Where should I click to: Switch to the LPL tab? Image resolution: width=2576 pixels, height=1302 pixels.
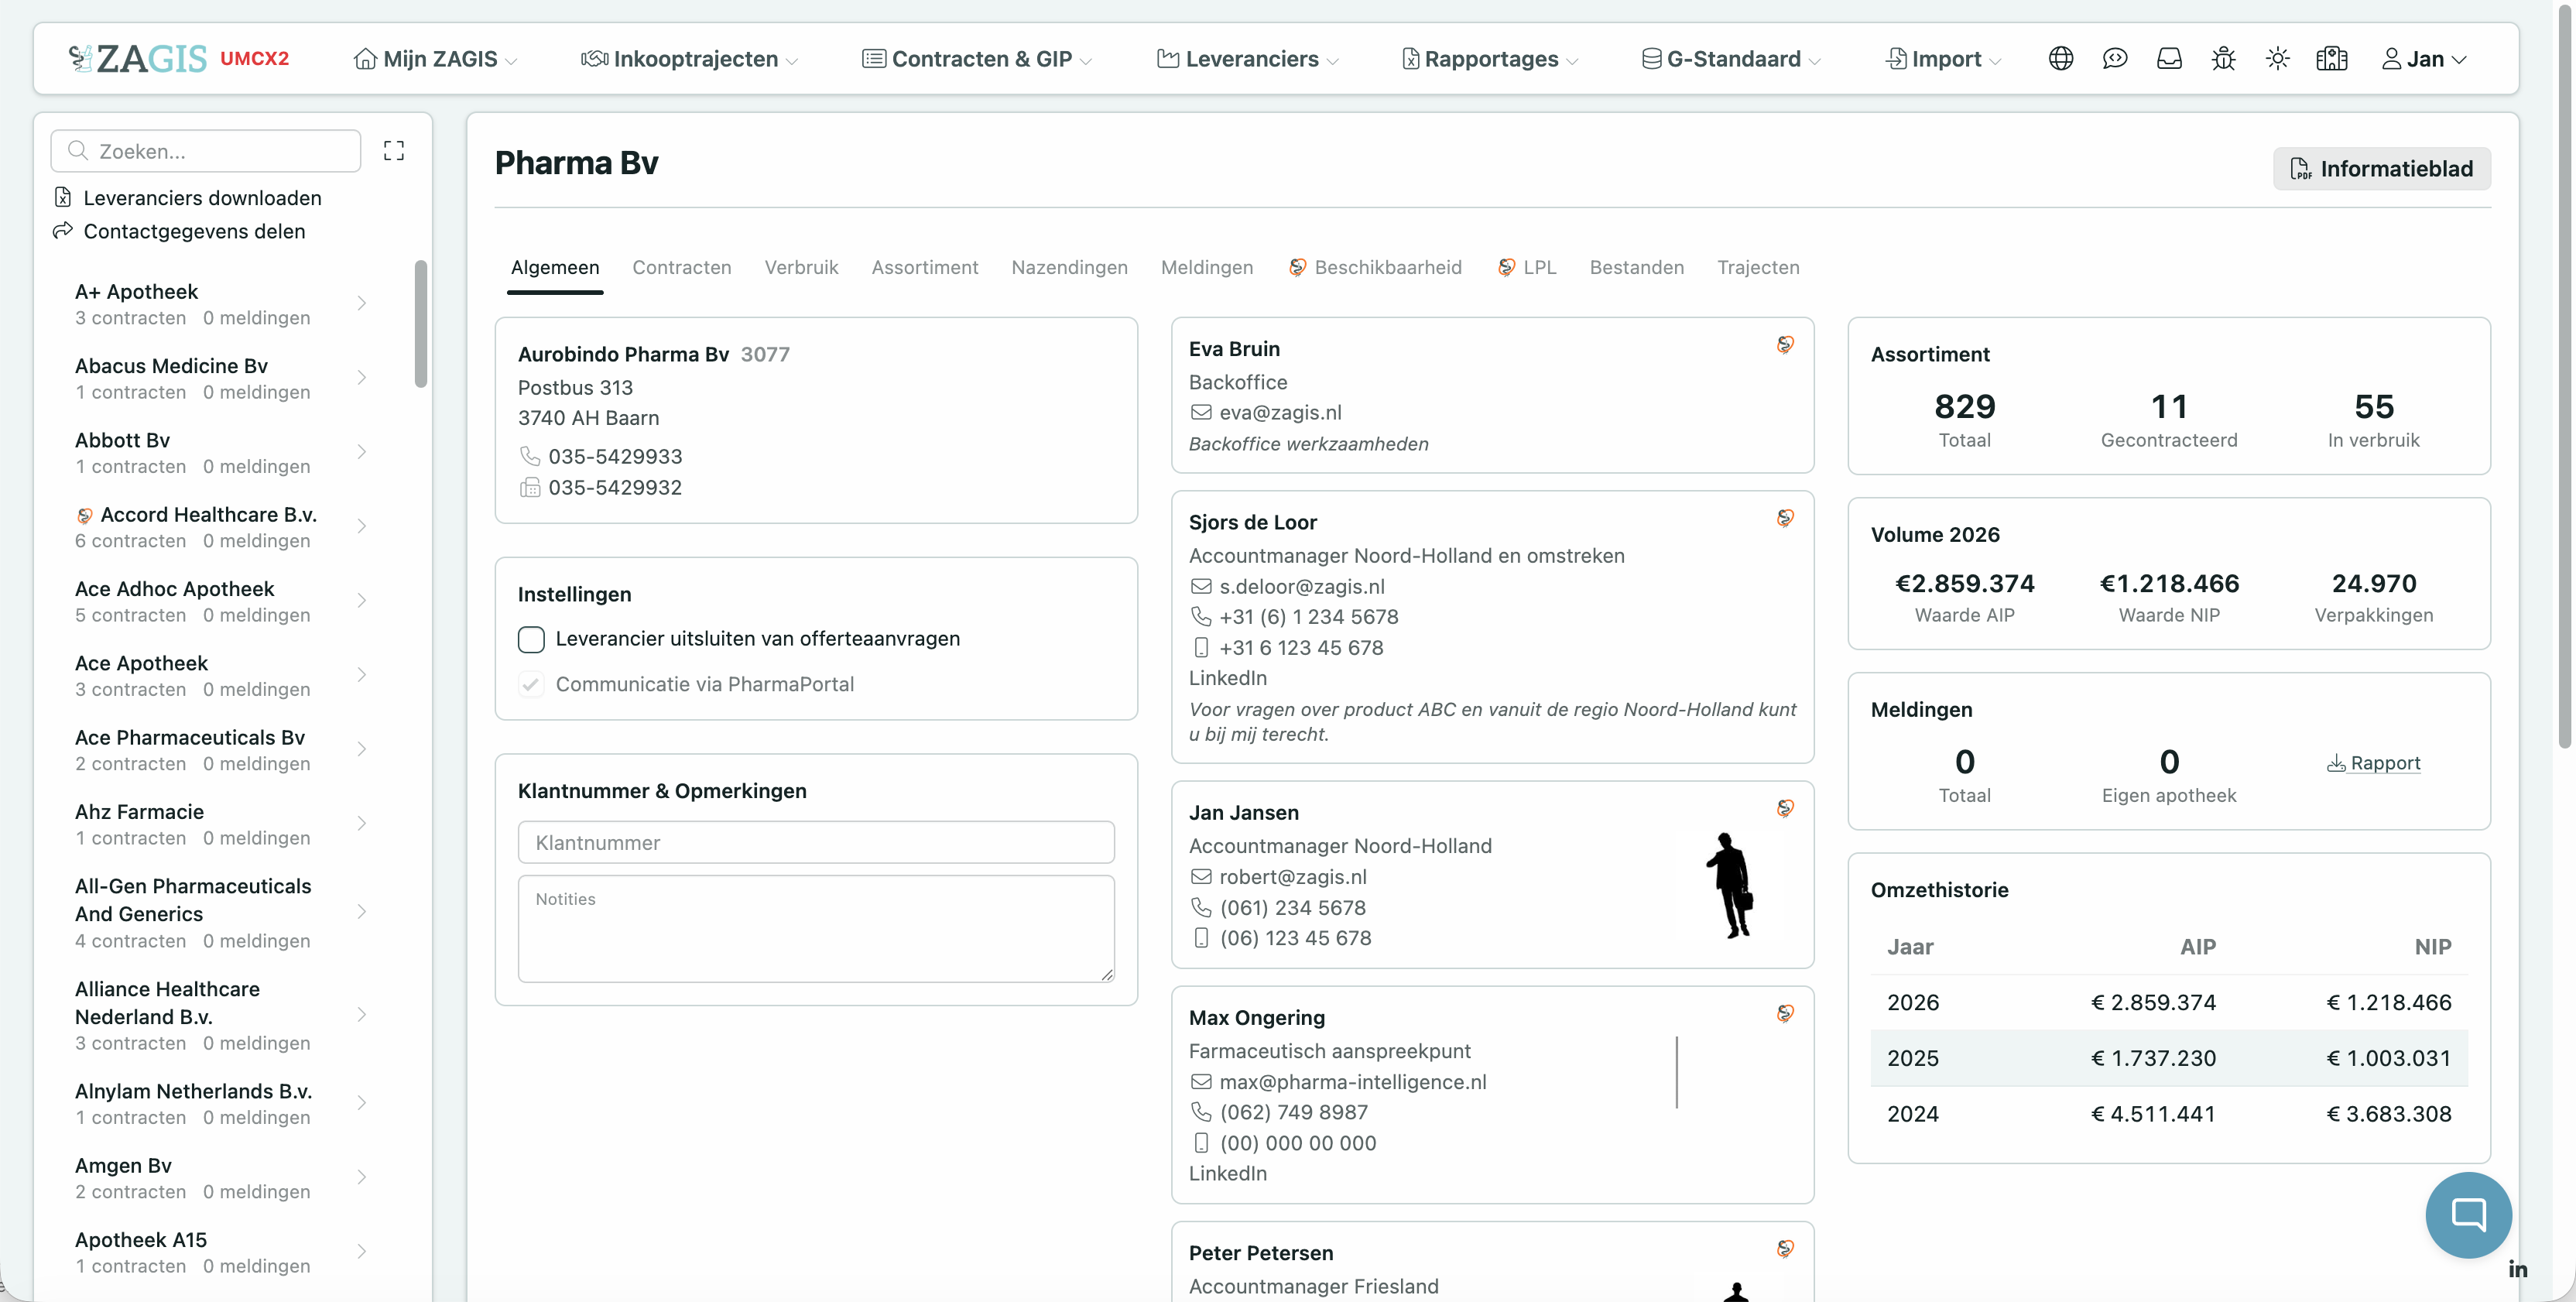pyautogui.click(x=1527, y=268)
